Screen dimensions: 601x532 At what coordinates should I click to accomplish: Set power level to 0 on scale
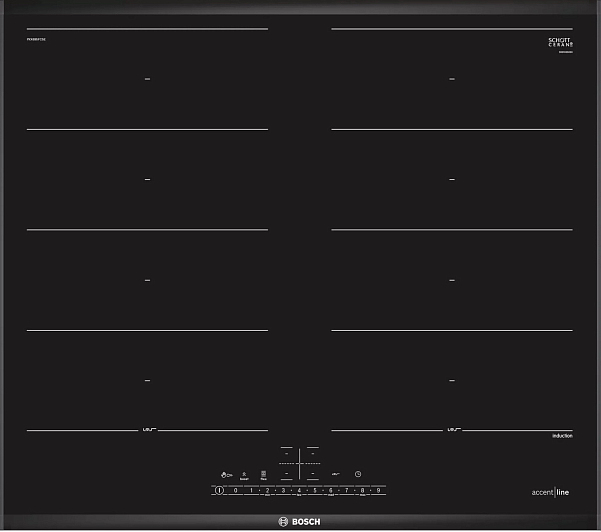[235, 491]
